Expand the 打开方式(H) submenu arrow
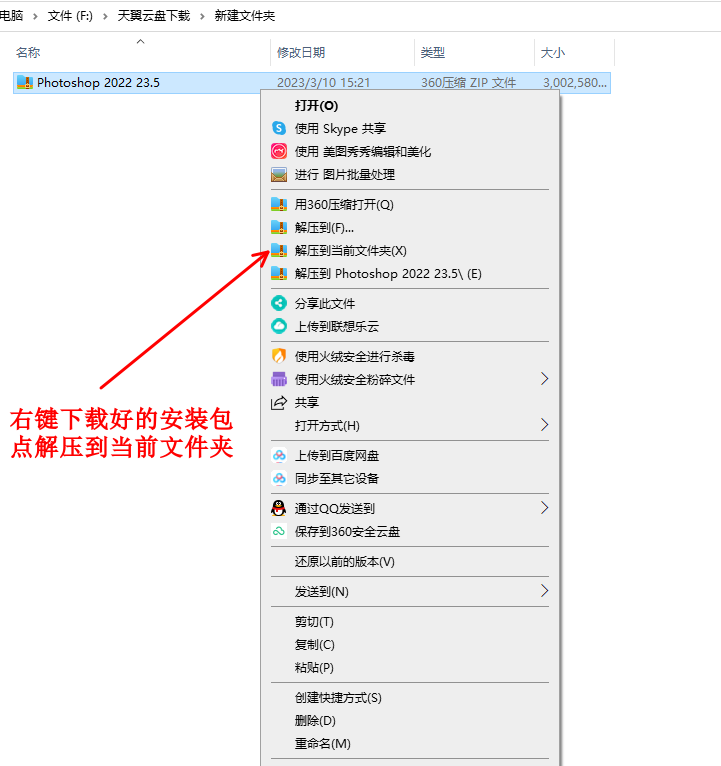The width and height of the screenshot is (721, 766). point(544,425)
